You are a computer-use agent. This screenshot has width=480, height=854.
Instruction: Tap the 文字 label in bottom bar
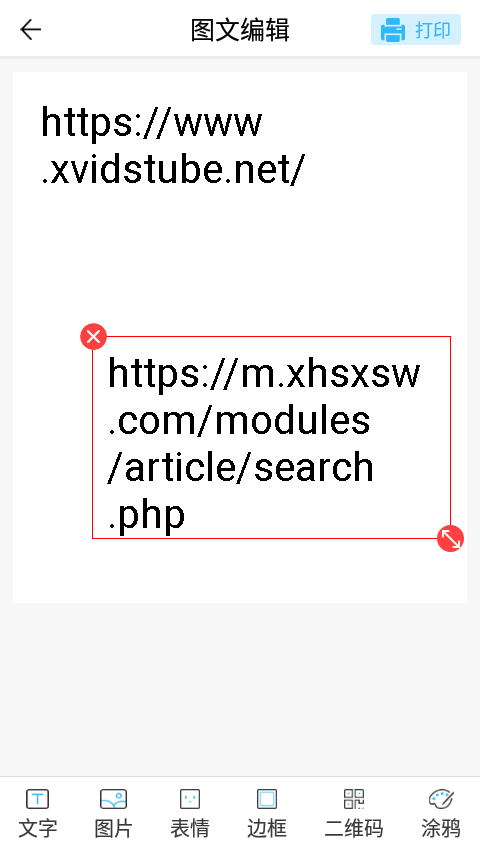pyautogui.click(x=38, y=828)
